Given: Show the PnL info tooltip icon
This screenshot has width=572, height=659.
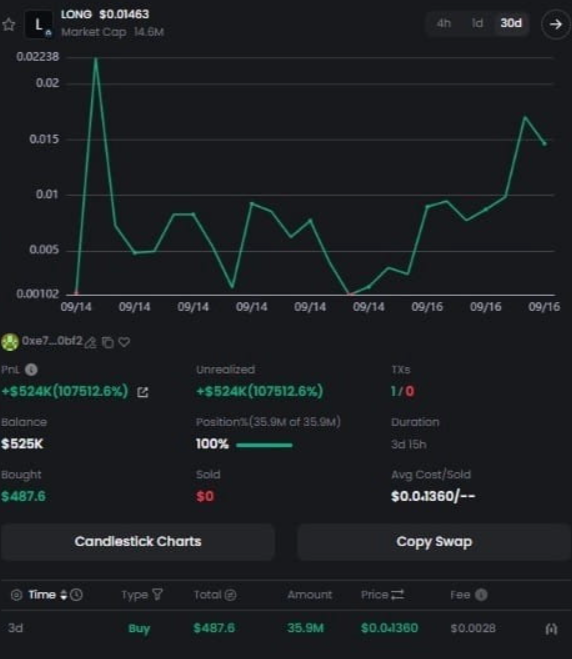Looking at the screenshot, I should click(31, 369).
